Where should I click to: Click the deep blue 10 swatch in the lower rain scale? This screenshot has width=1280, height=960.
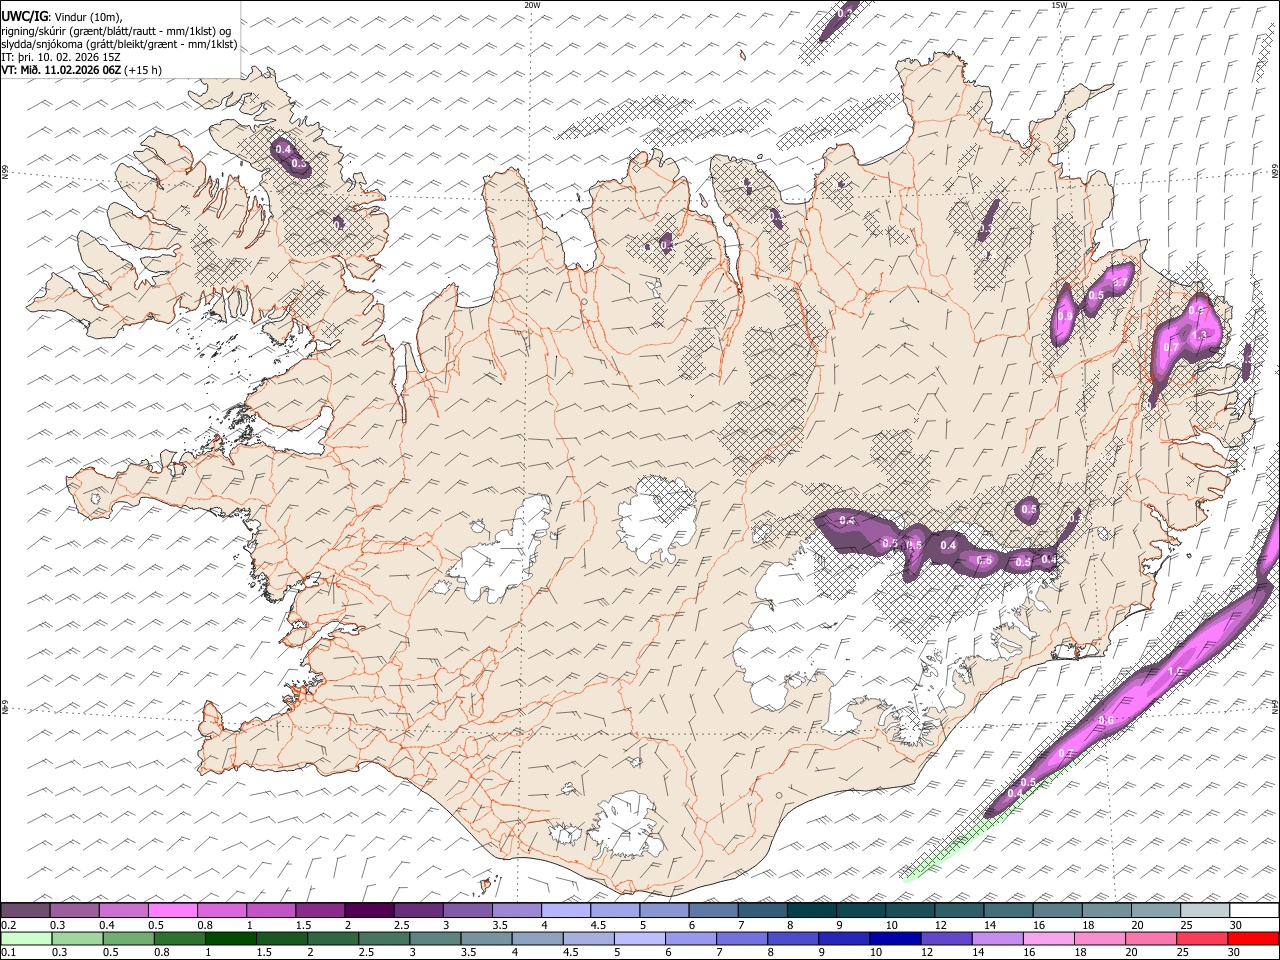tap(895, 938)
